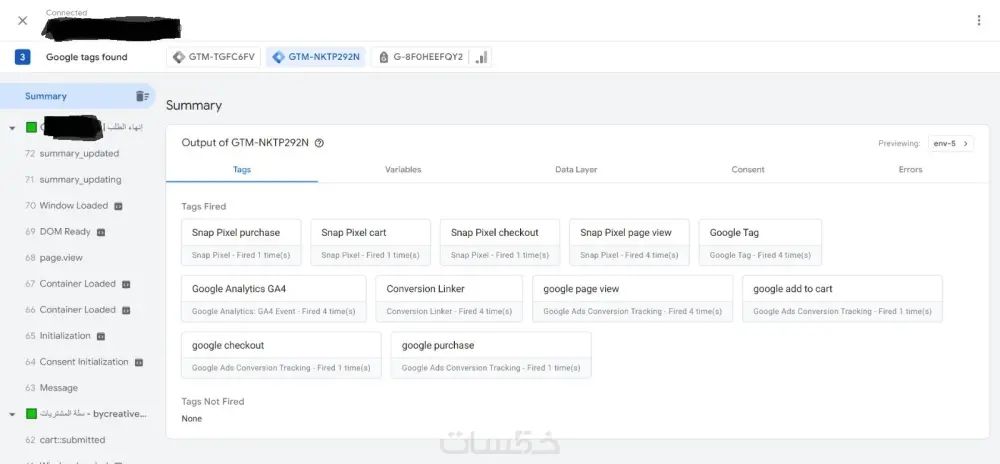The image size is (1000, 464).
Task: Select the summary_updated event in the sidebar
Action: pyautogui.click(x=78, y=154)
